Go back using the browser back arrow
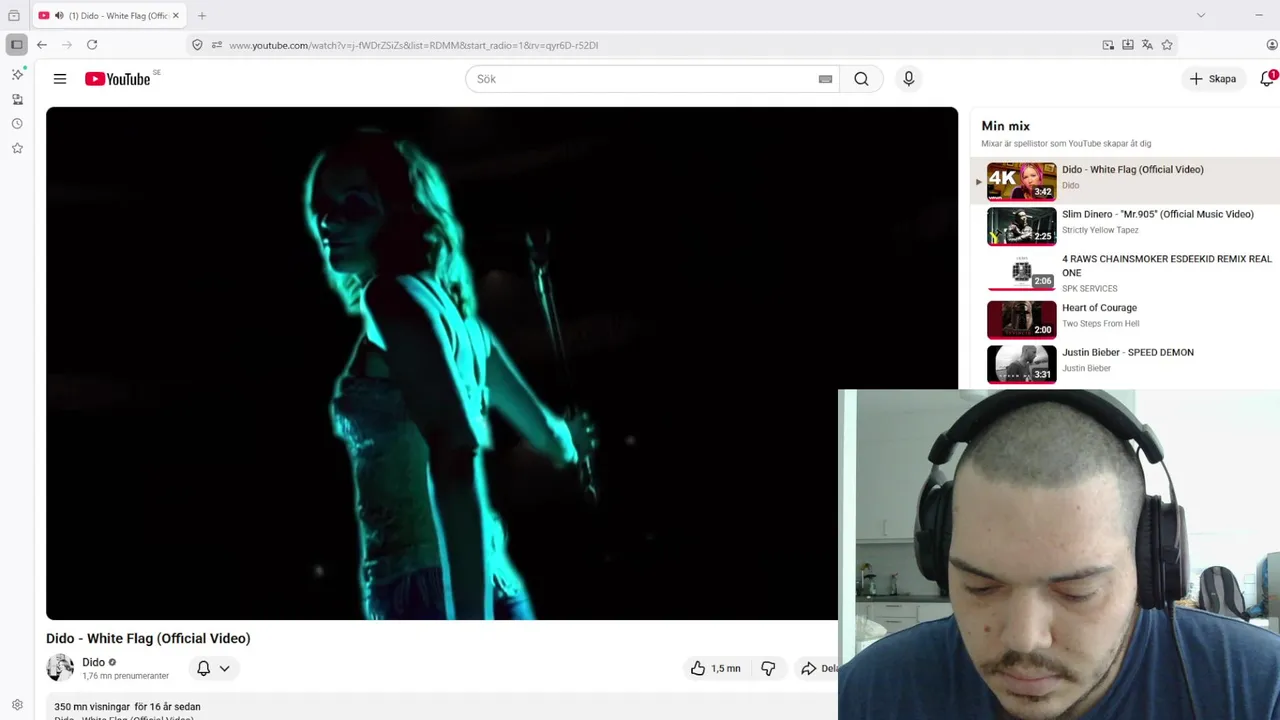Image resolution: width=1280 pixels, height=720 pixels. [x=42, y=45]
